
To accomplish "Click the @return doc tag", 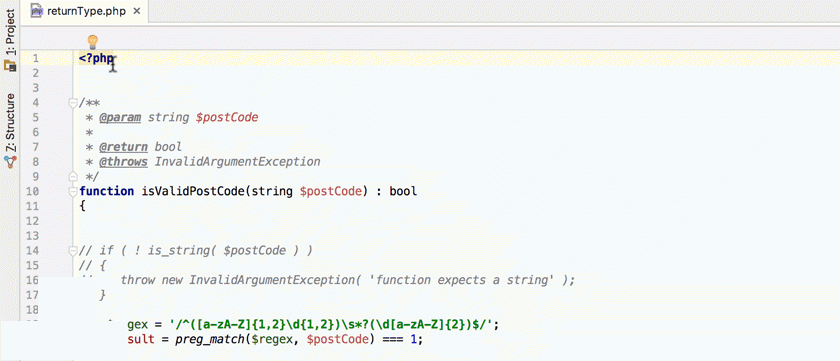I will (123, 147).
